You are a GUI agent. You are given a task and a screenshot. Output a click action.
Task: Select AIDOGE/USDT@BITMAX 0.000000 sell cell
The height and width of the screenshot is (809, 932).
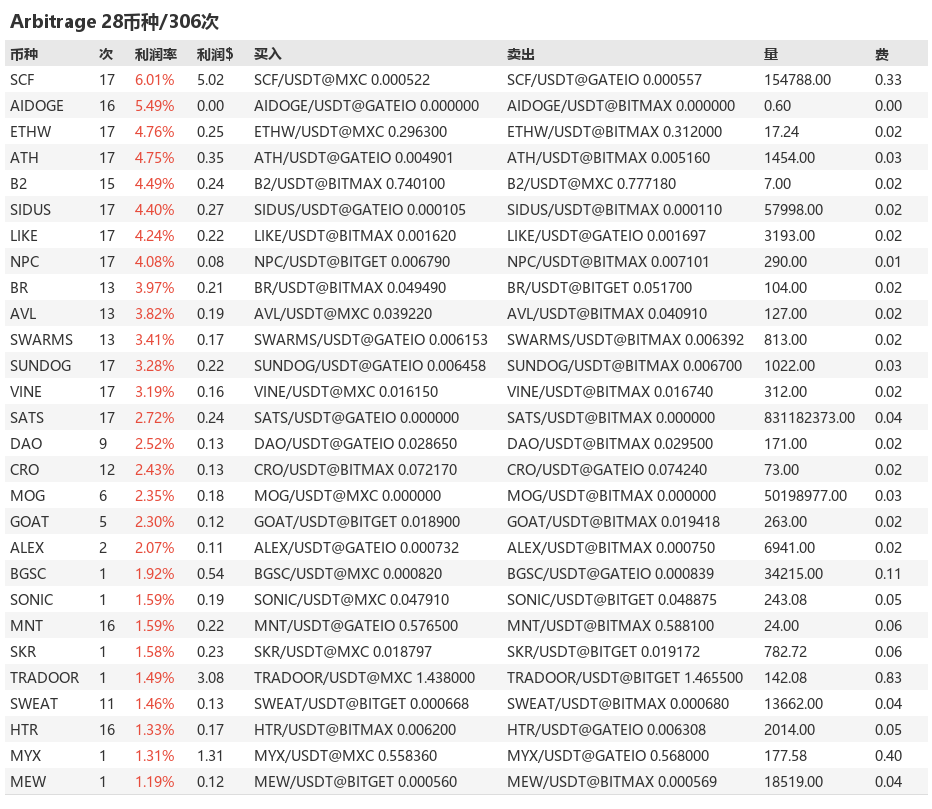click(x=621, y=106)
